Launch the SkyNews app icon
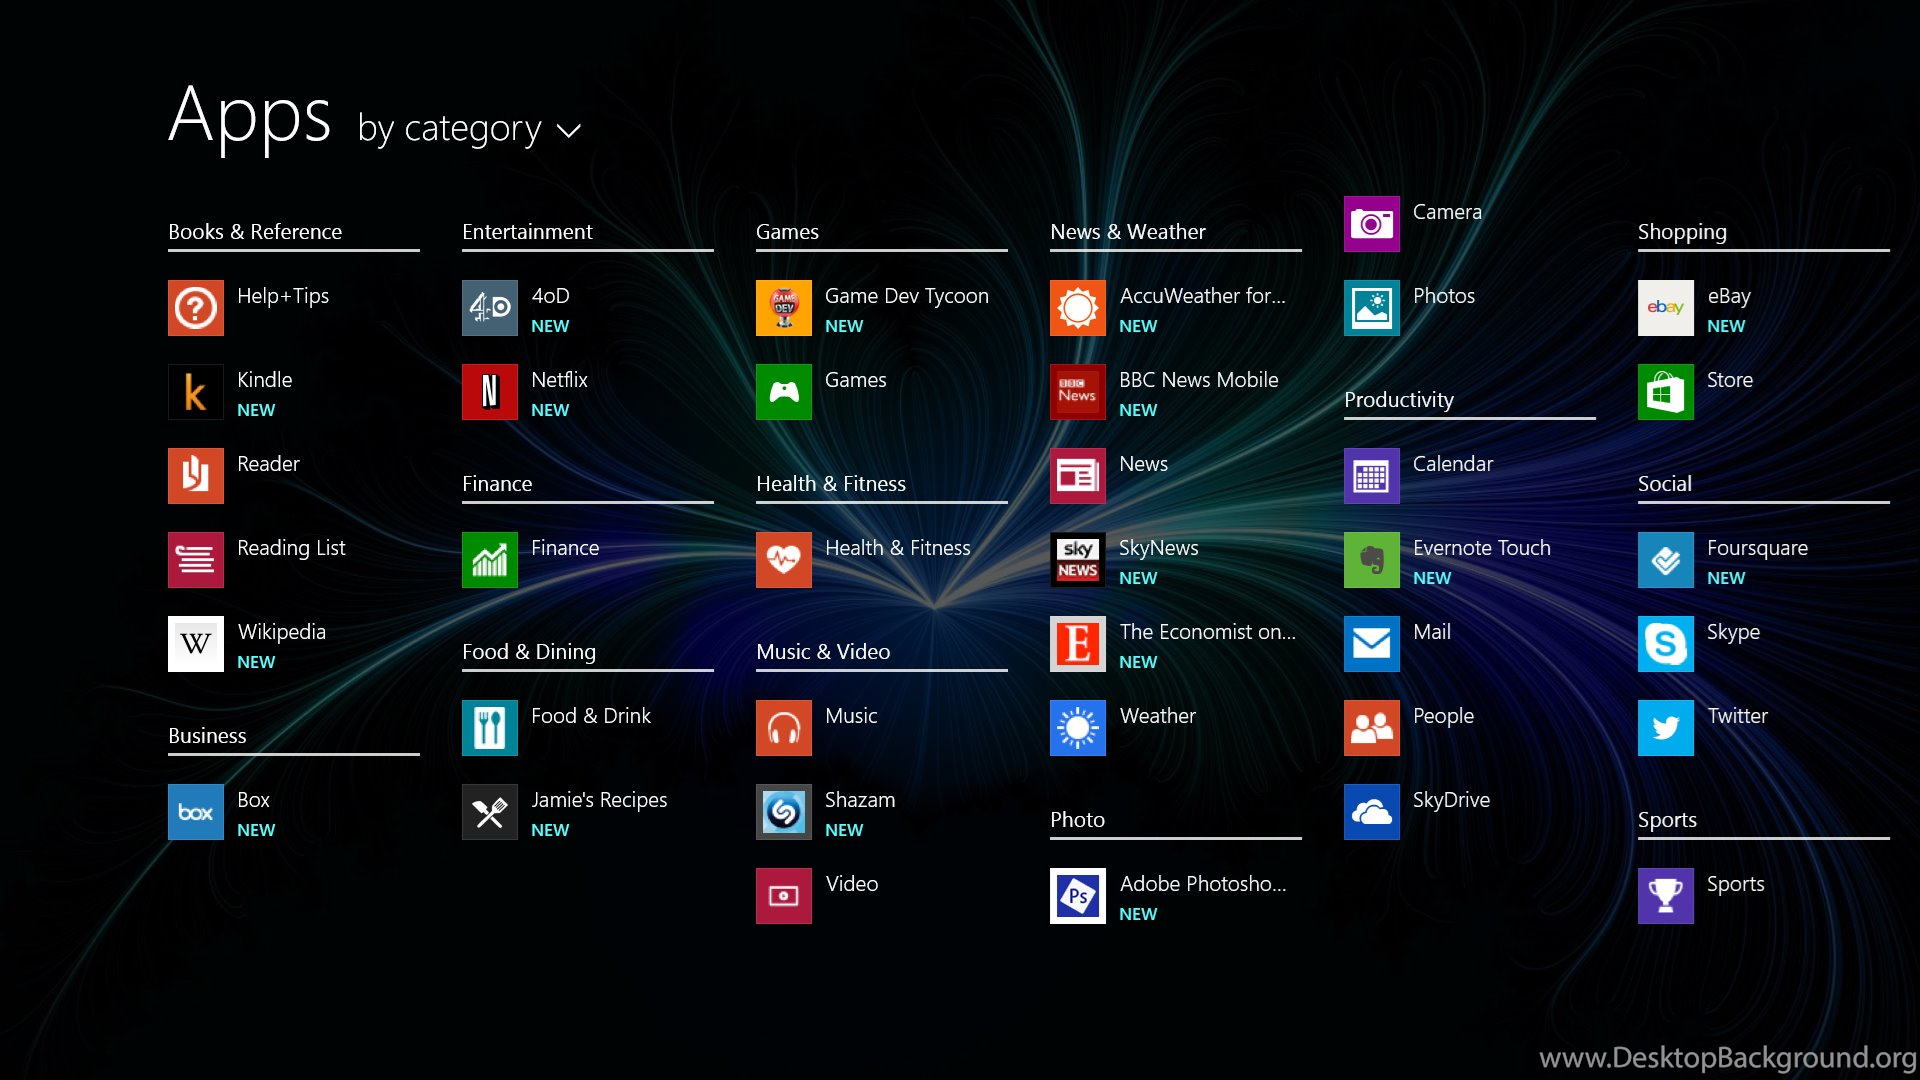Screen dimensions: 1920x1080 point(1078,560)
